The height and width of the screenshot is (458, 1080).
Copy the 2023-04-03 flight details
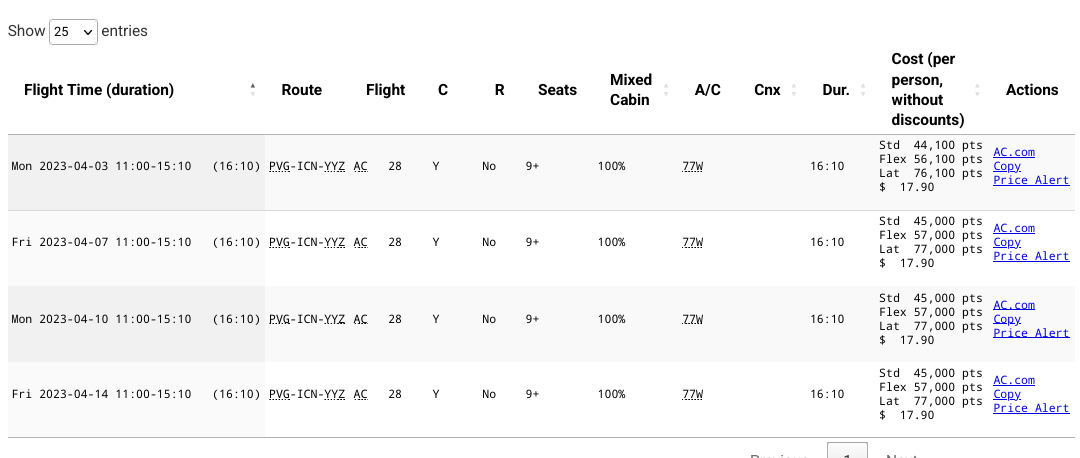click(x=1007, y=166)
